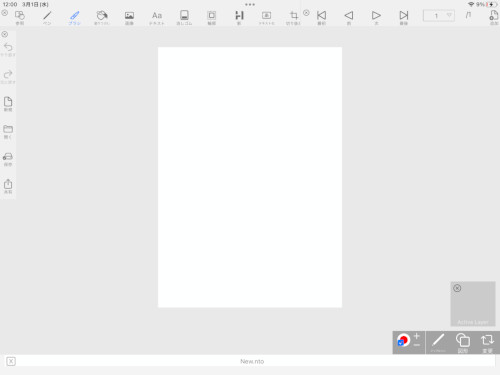This screenshot has height=375, width=500.
Task: Create a new document from the sidebar
Action: 8,104
